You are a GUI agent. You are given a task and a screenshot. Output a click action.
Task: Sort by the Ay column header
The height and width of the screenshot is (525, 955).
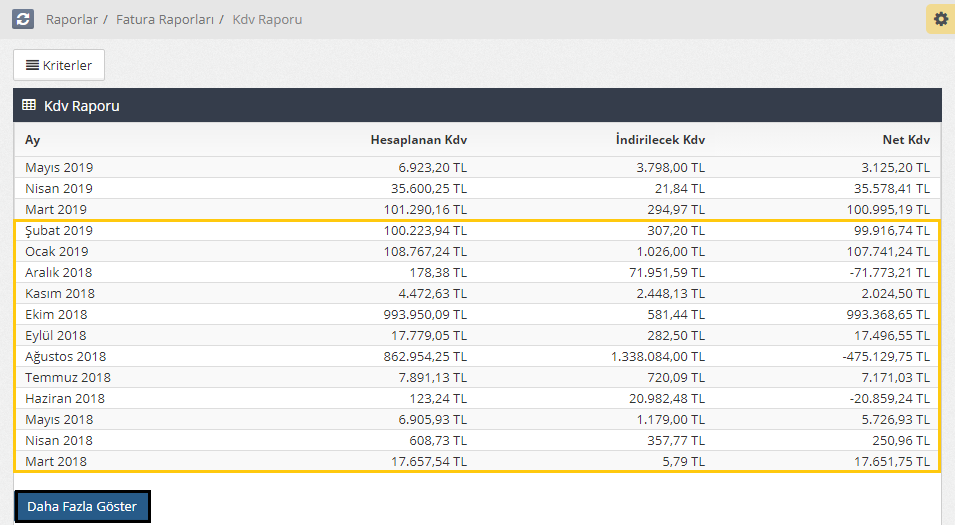tap(33, 140)
